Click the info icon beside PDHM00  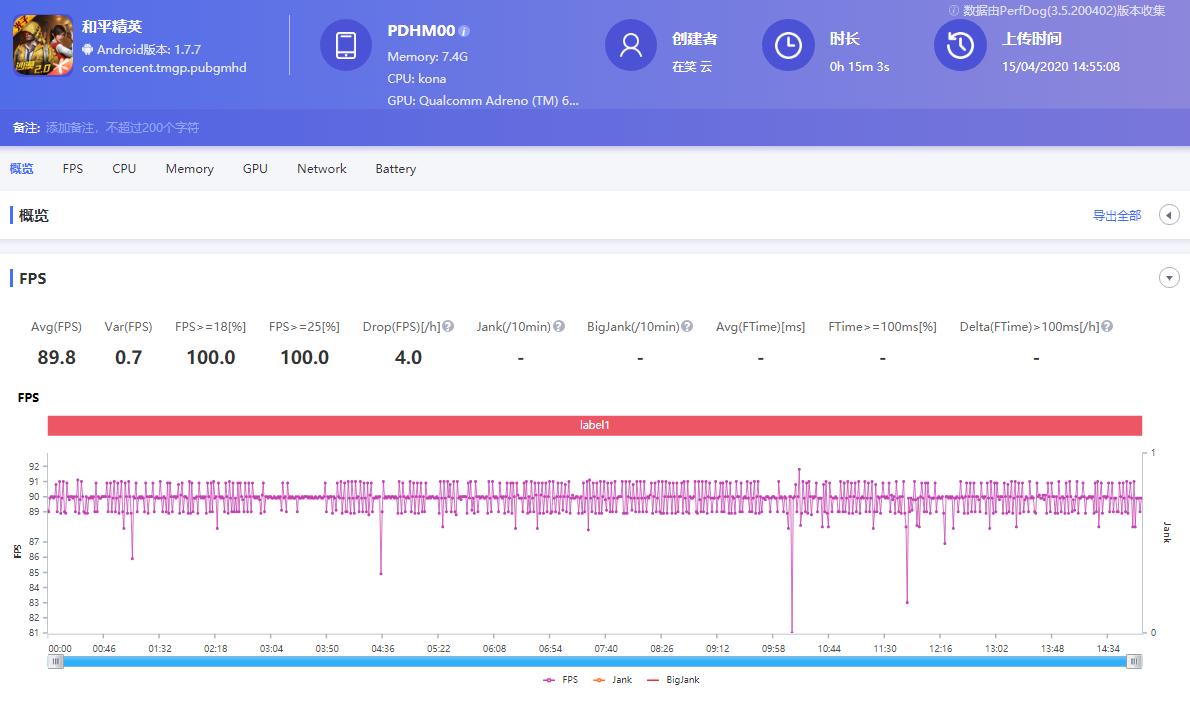(x=464, y=31)
